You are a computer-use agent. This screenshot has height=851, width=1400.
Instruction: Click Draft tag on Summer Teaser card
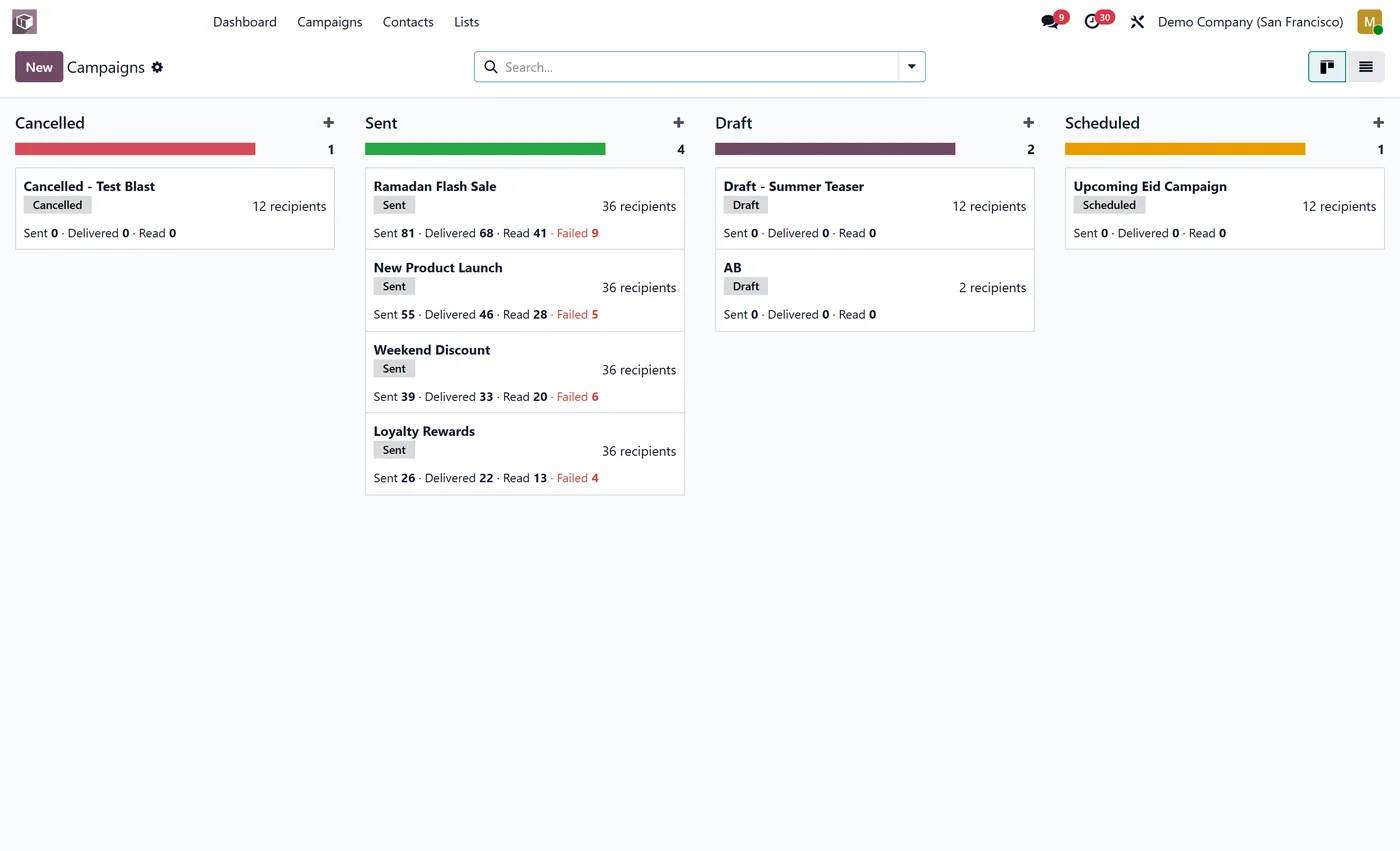click(746, 205)
